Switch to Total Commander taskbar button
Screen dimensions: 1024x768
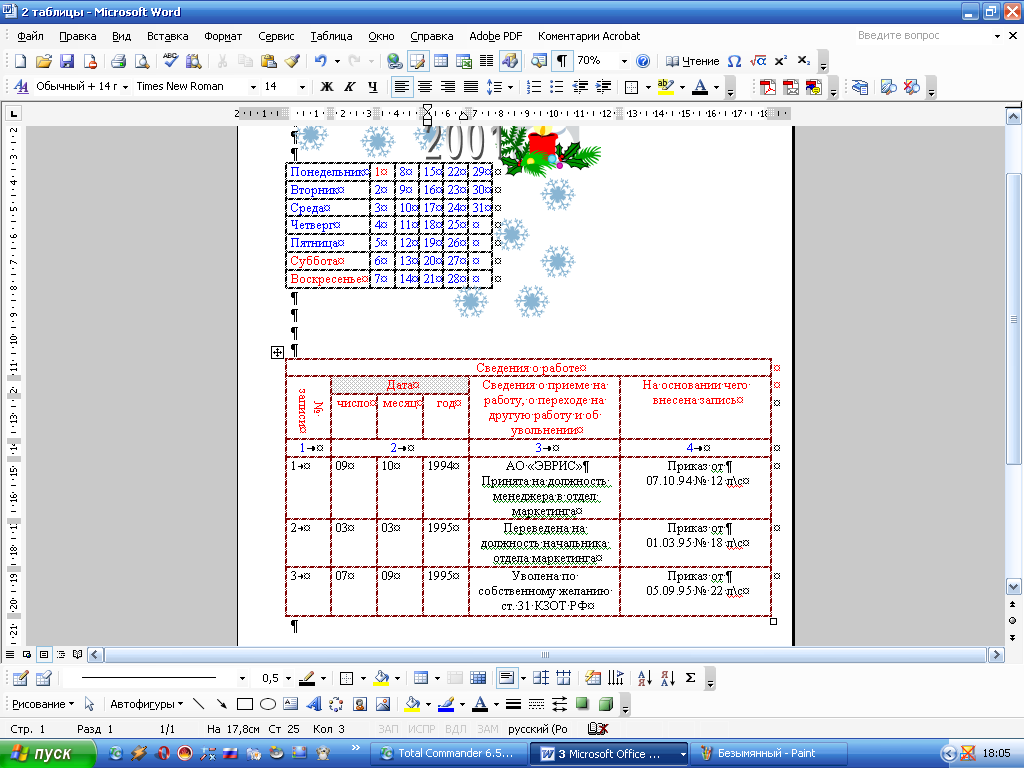447,754
